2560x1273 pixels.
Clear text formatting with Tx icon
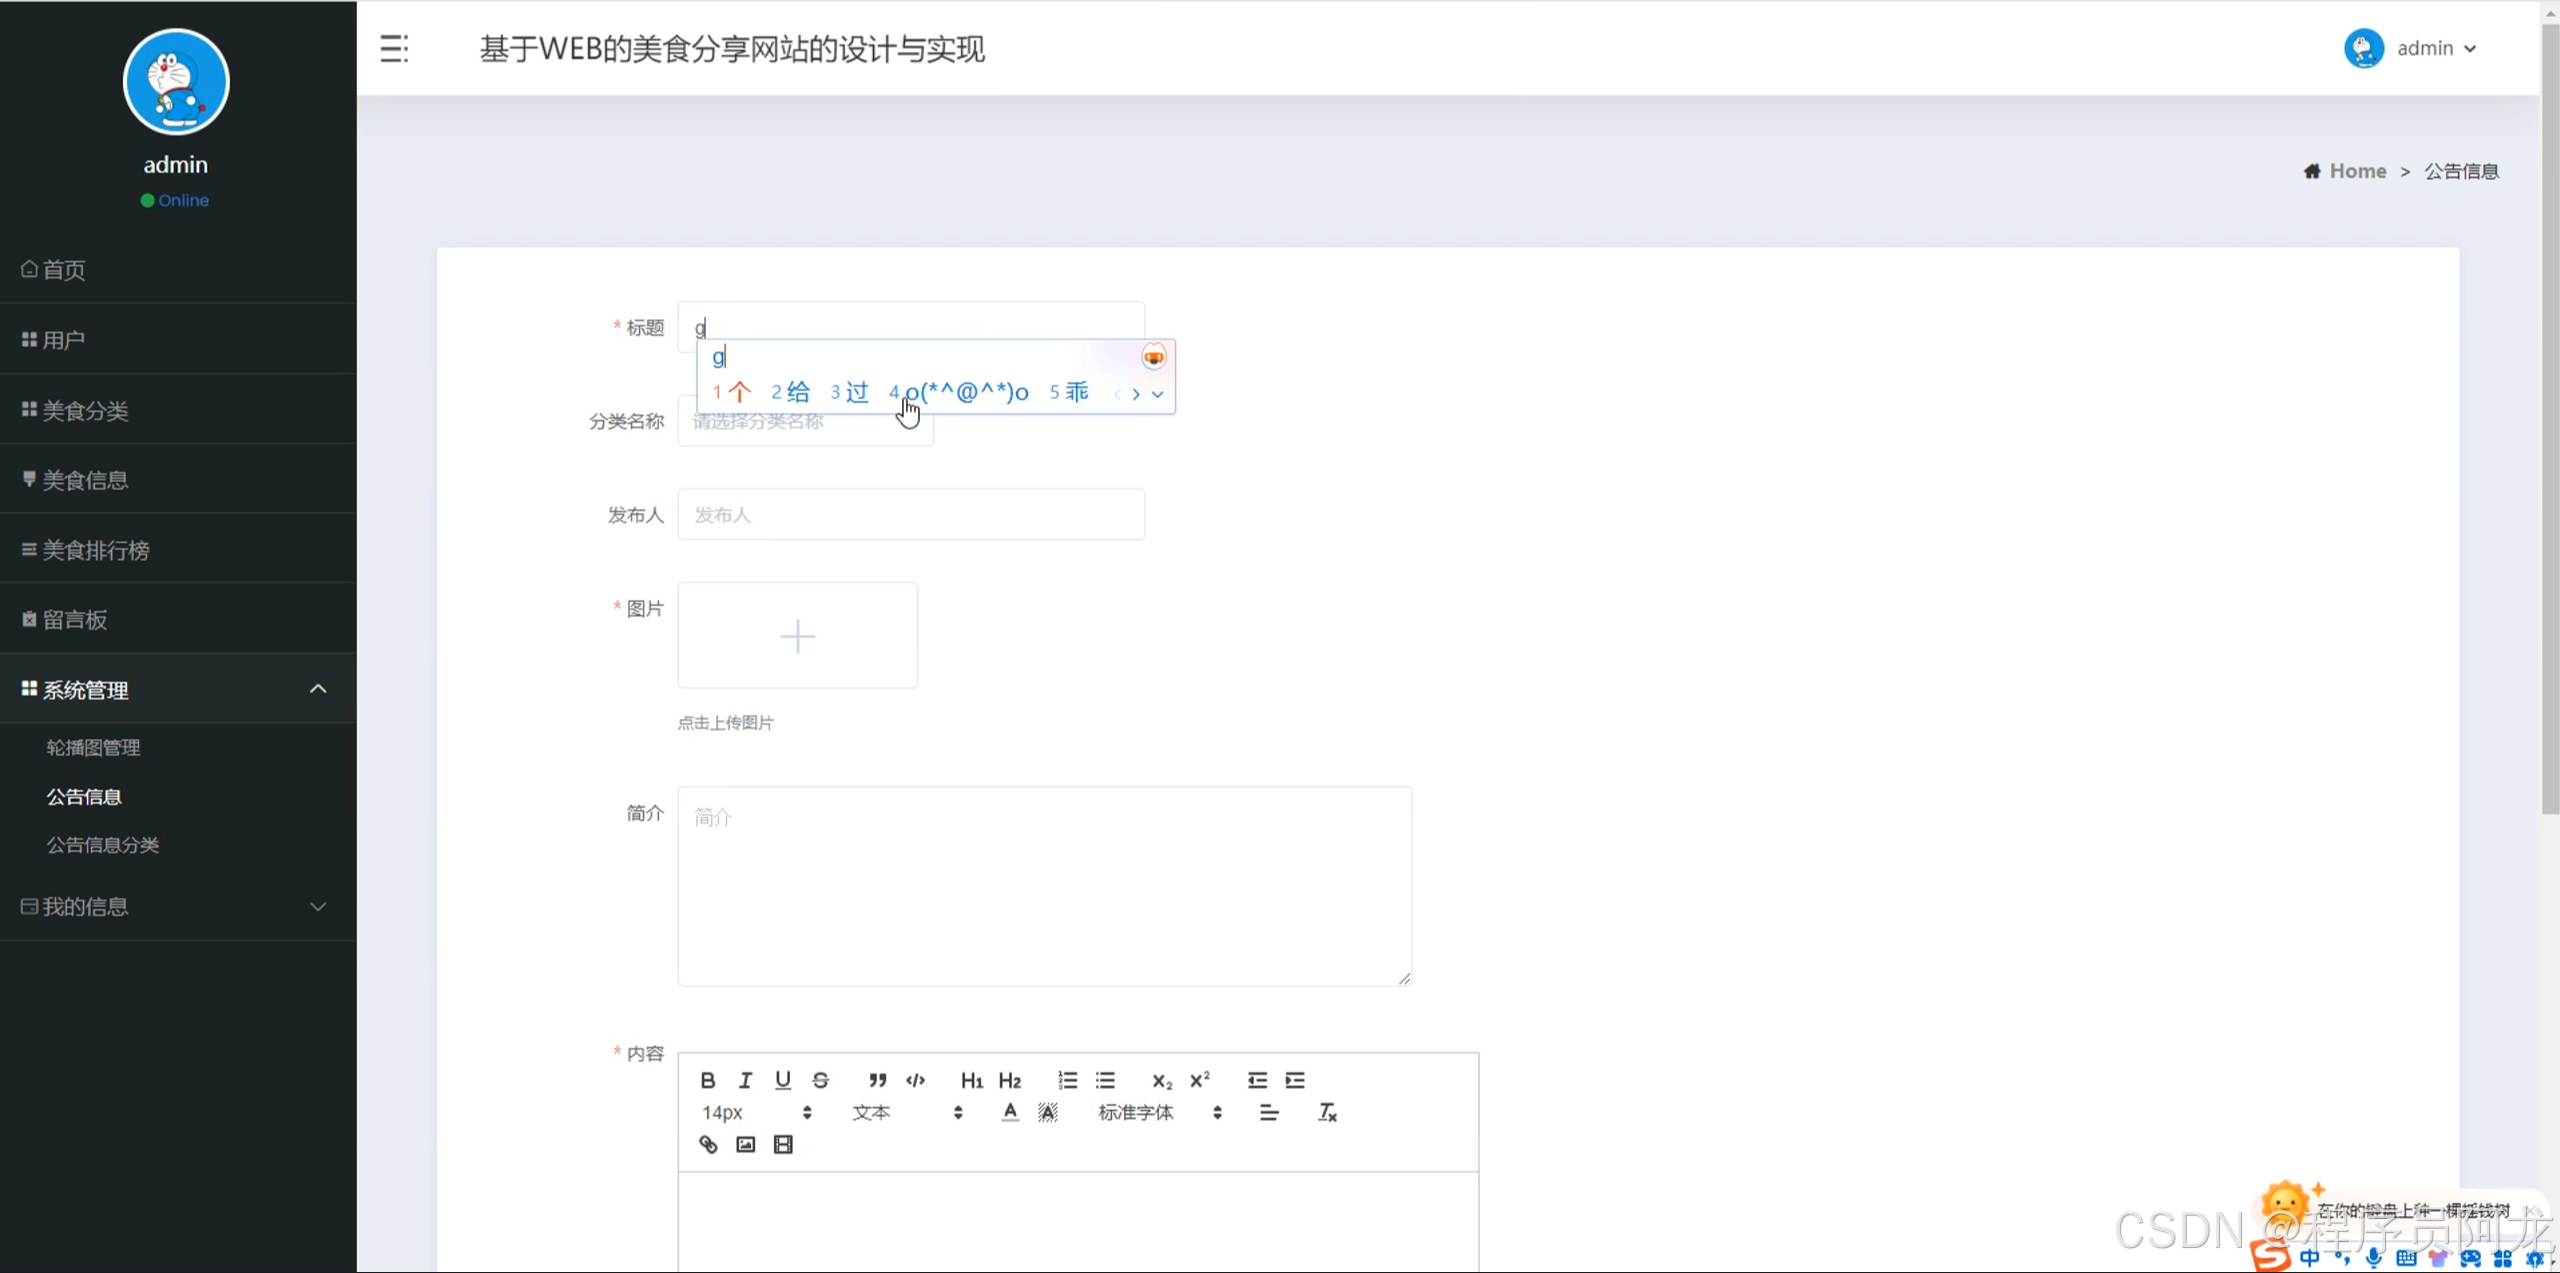coord(1327,1112)
